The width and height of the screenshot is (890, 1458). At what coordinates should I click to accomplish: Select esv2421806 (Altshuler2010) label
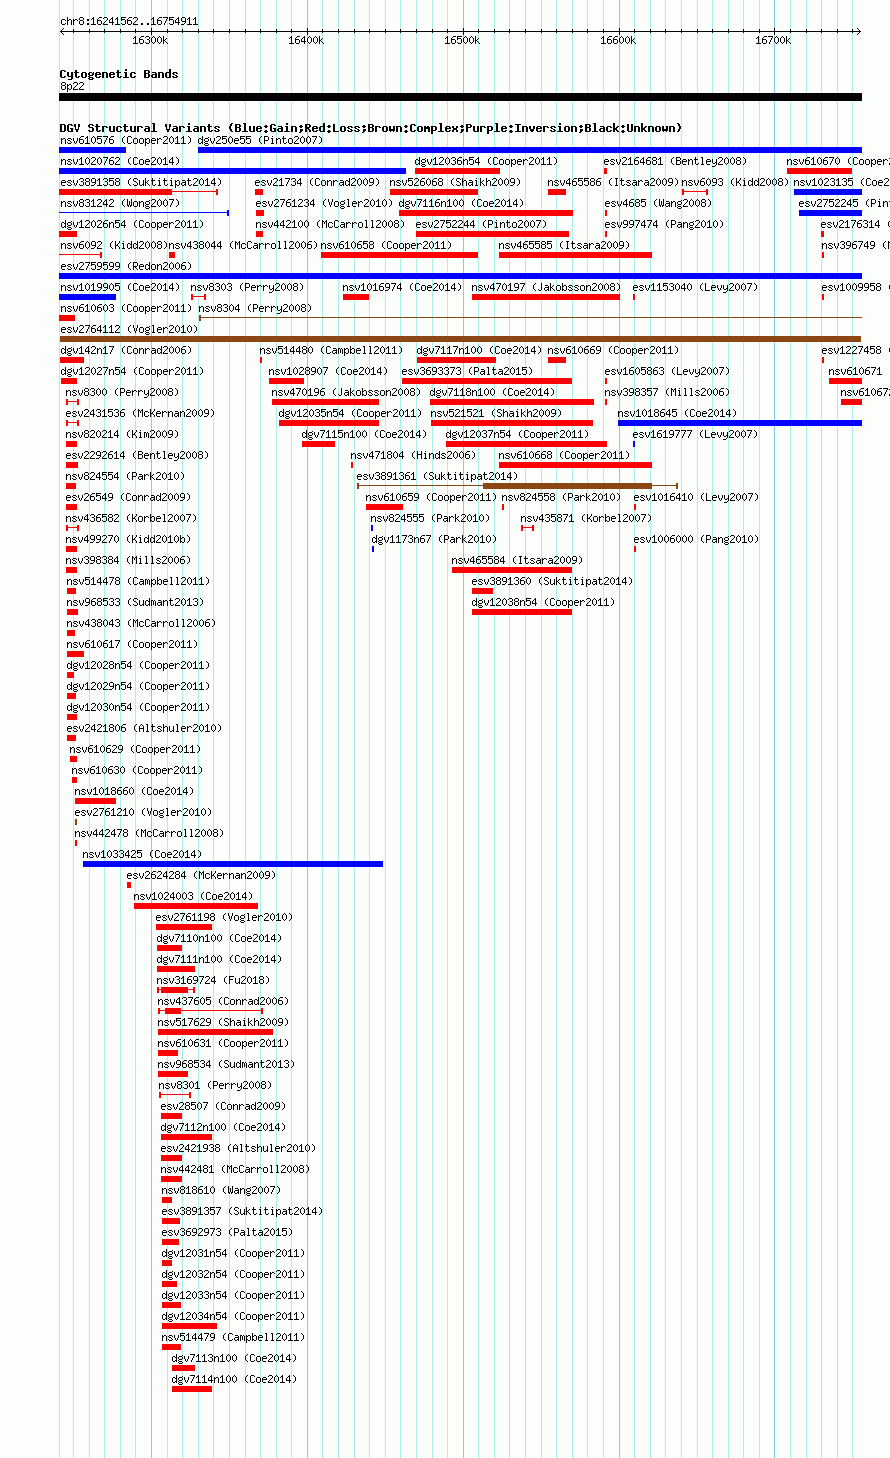click(x=144, y=728)
